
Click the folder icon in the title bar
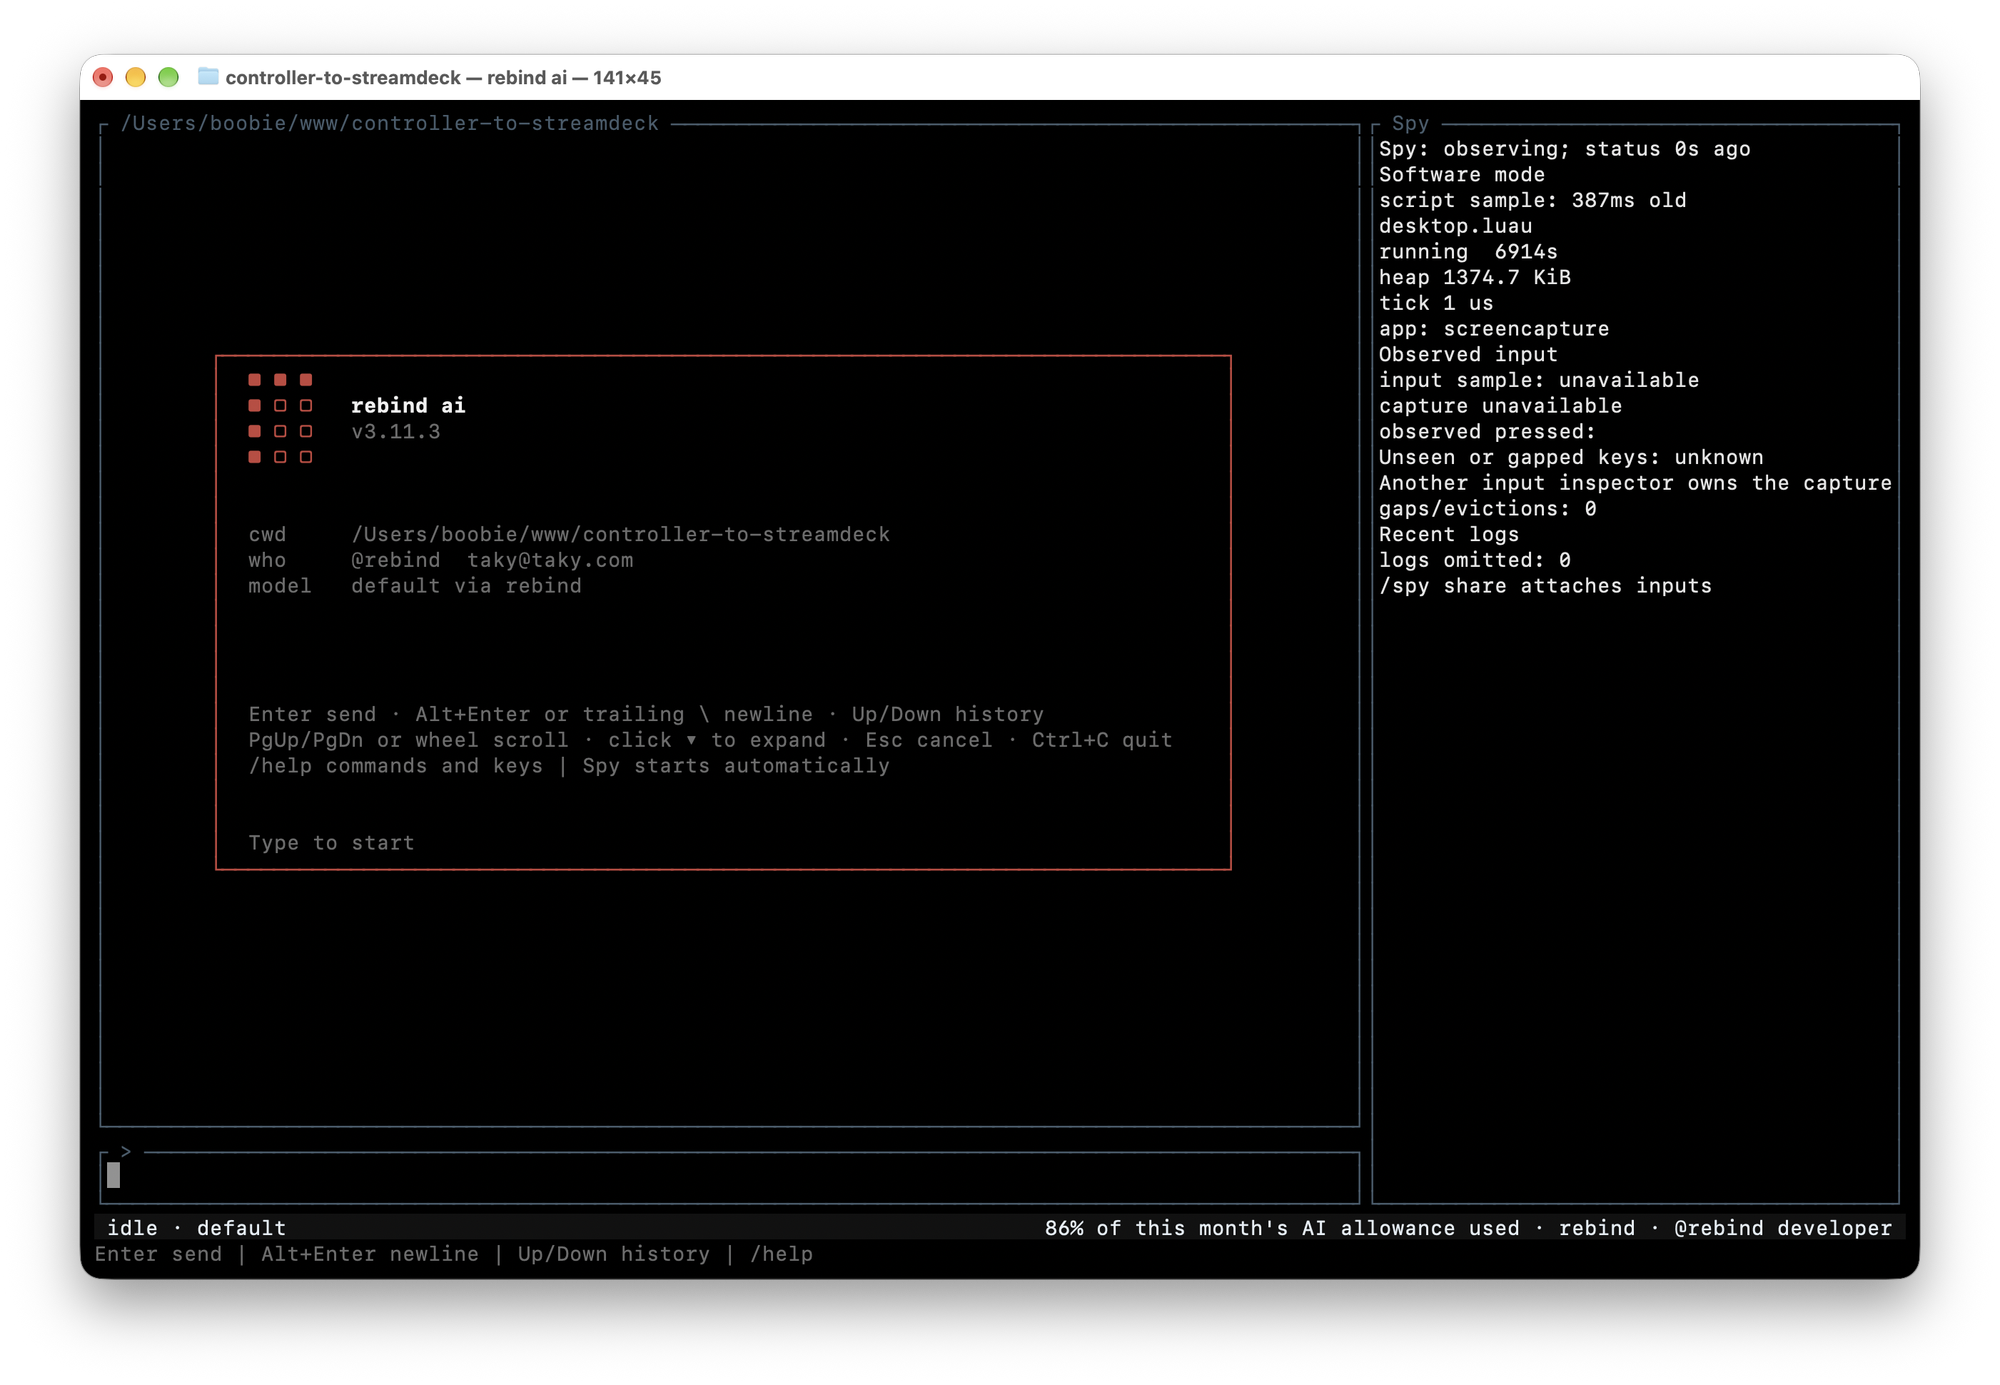208,77
